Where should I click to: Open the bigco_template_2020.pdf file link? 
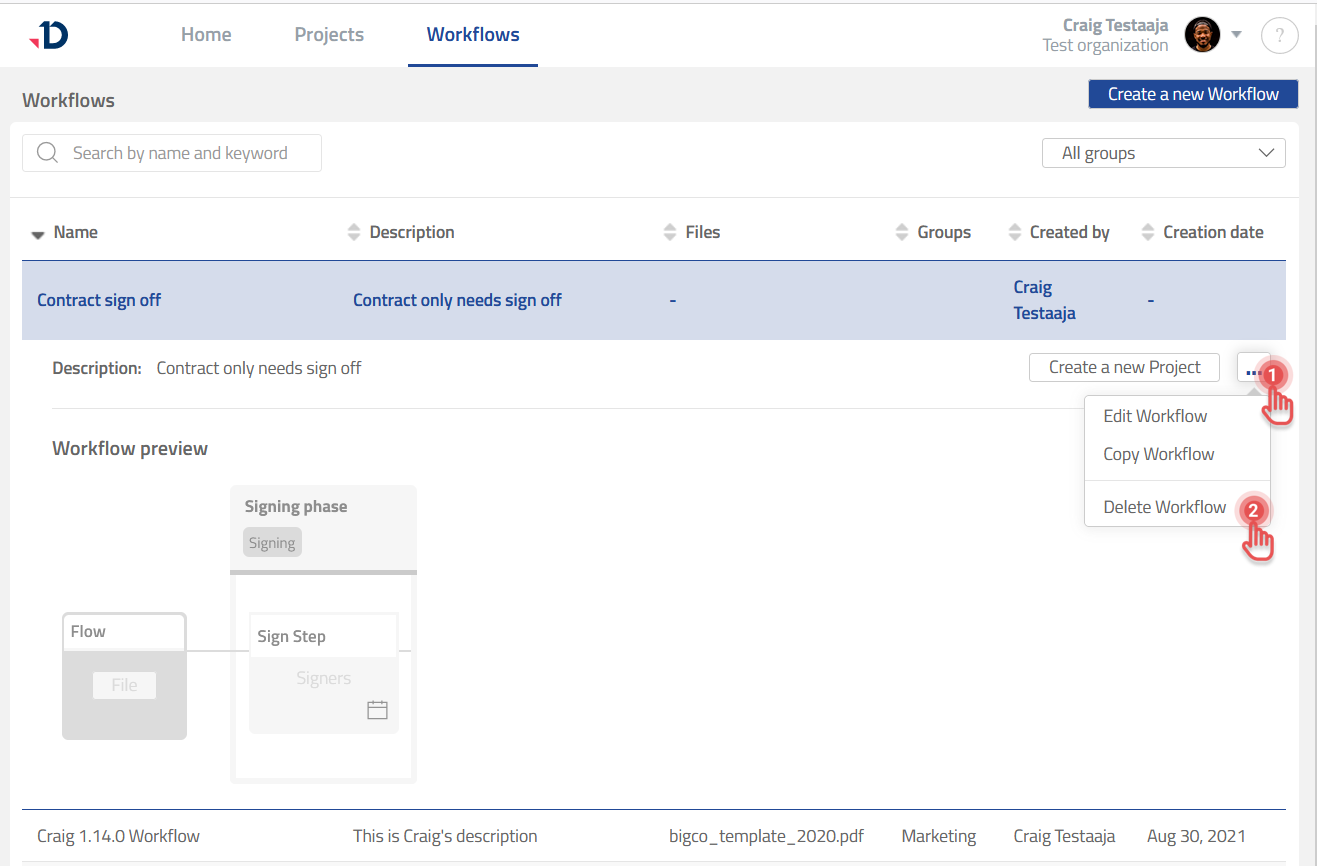(x=766, y=835)
